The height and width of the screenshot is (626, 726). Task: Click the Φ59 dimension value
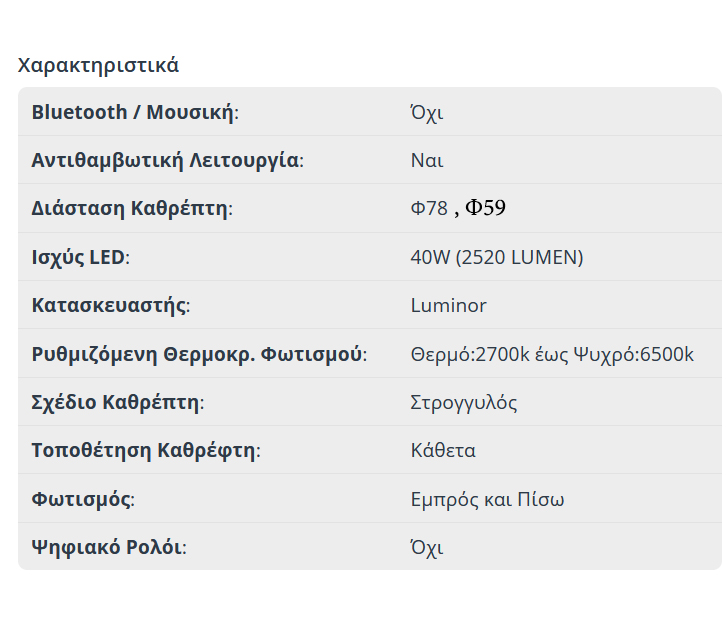(486, 208)
